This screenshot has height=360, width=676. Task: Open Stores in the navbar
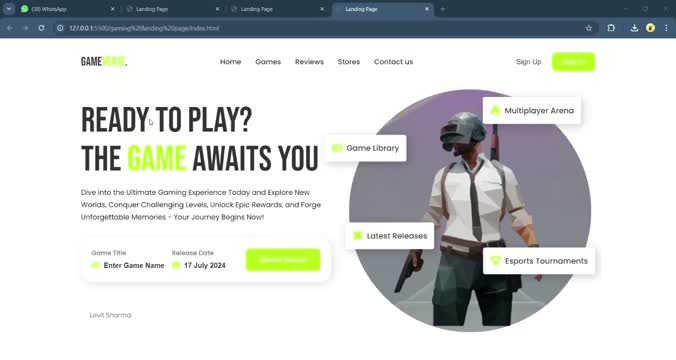(349, 62)
